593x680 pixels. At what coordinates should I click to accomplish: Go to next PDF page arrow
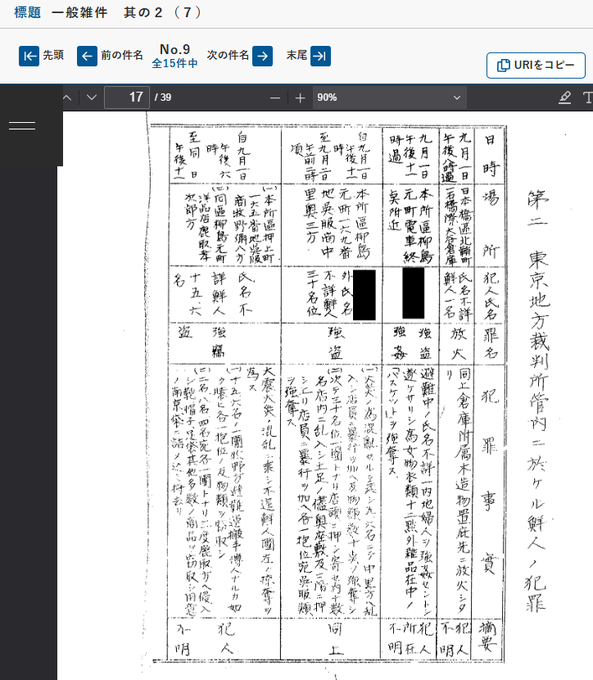tap(91, 98)
